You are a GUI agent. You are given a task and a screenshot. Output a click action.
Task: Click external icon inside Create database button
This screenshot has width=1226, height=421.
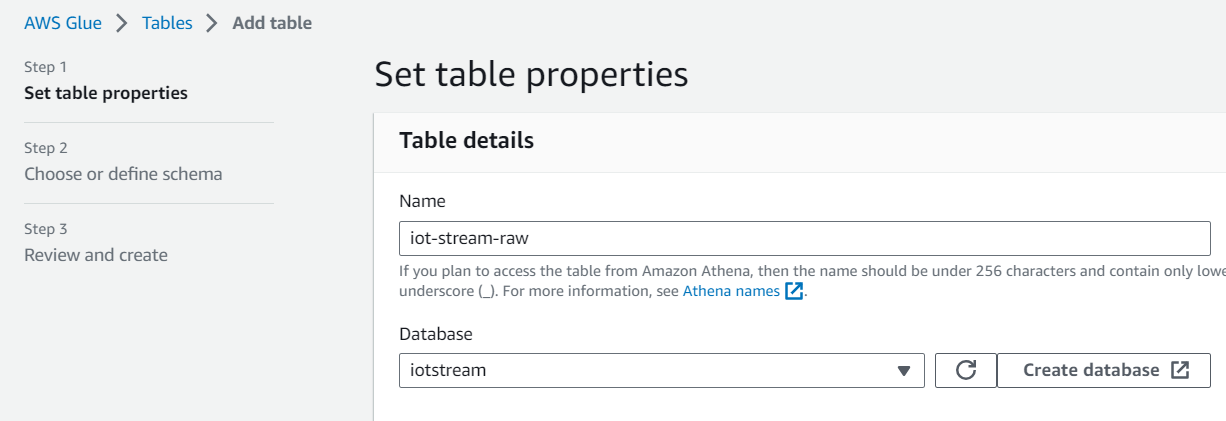click(1180, 370)
